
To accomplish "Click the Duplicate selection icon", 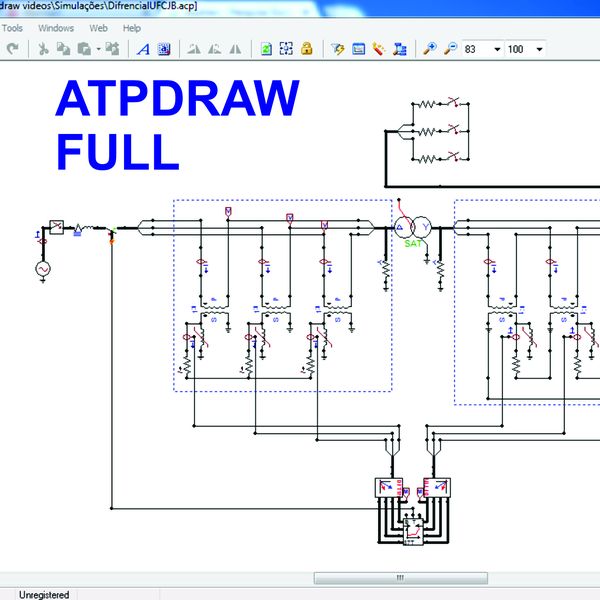I will (112, 49).
